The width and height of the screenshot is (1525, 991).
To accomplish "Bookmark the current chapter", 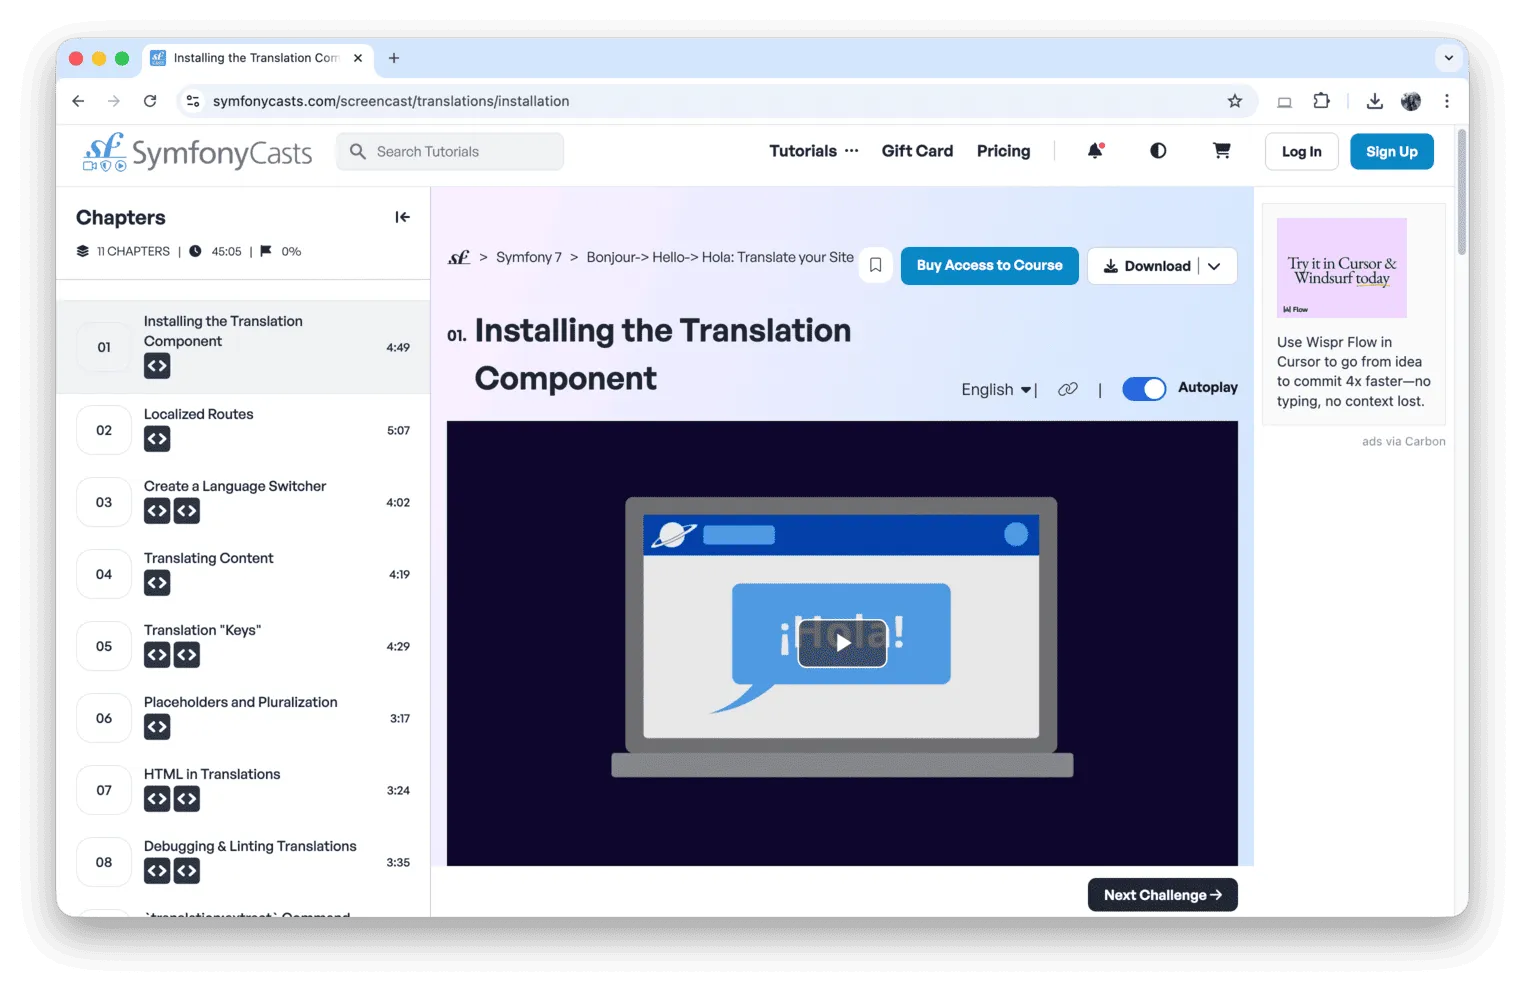I will point(875,265).
